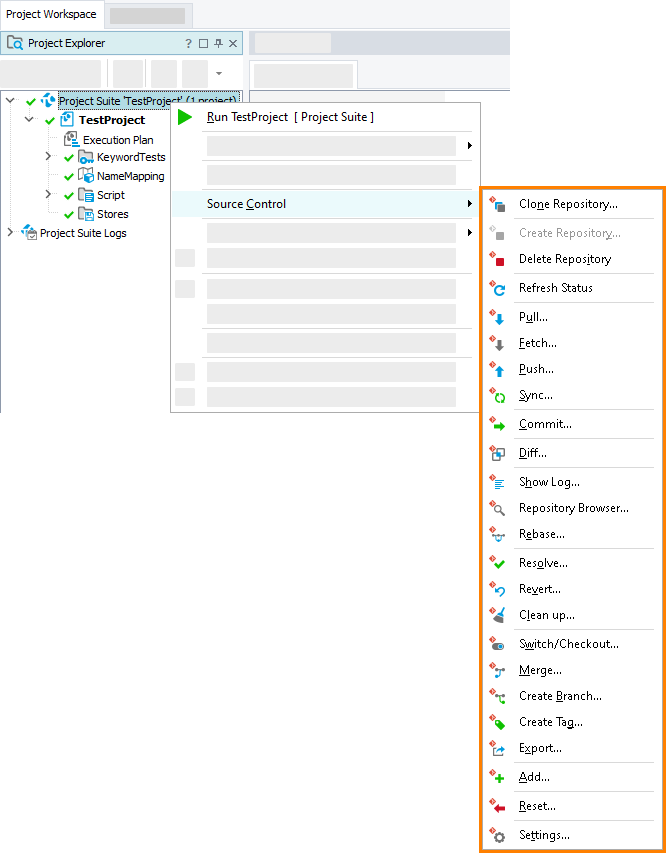This screenshot has width=666, height=853.
Task: Click the Merge branch icon
Action: (x=497, y=670)
